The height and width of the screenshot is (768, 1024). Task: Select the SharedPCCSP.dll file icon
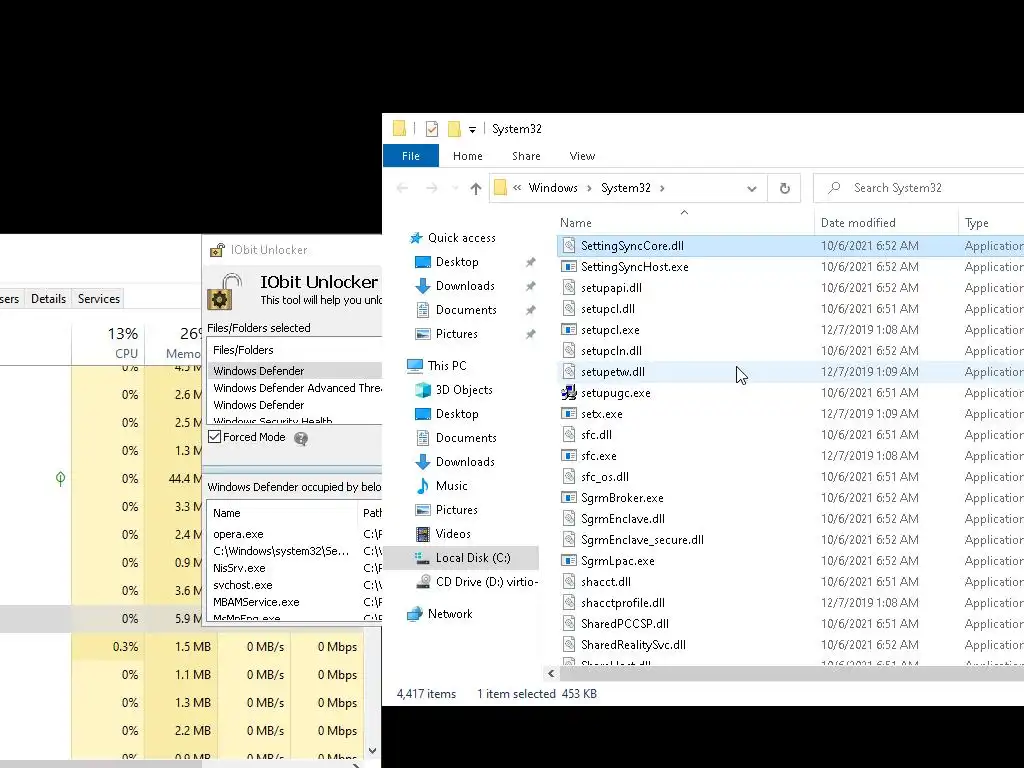tap(569, 624)
